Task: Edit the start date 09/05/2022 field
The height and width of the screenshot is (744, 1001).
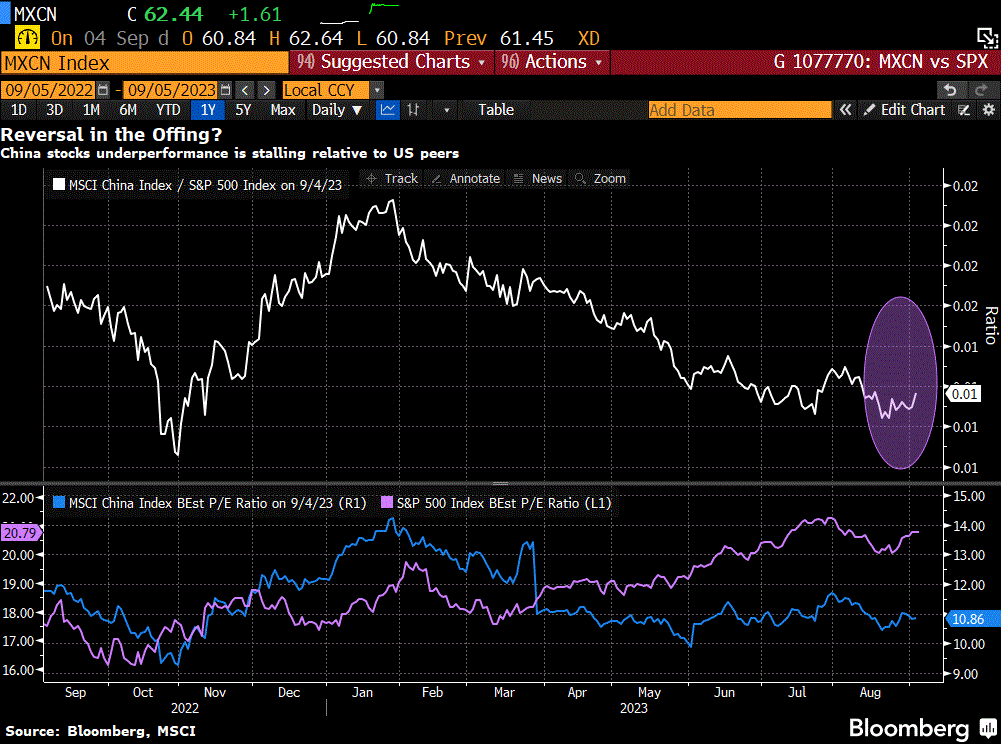Action: pos(49,90)
